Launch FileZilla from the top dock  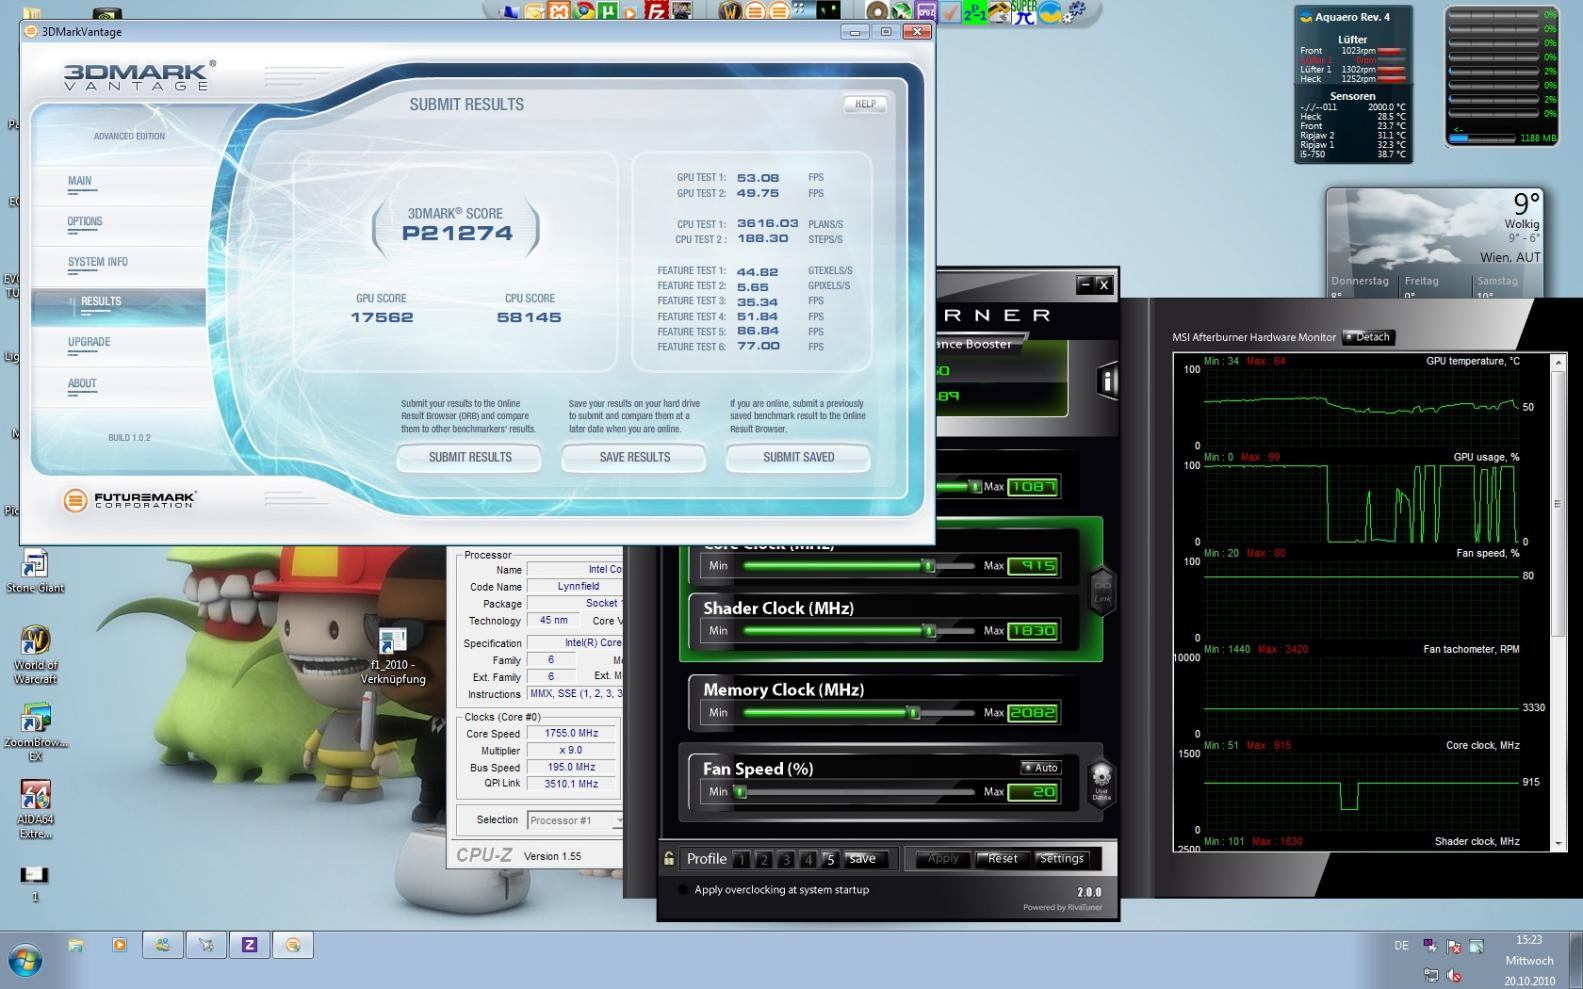pyautogui.click(x=657, y=12)
